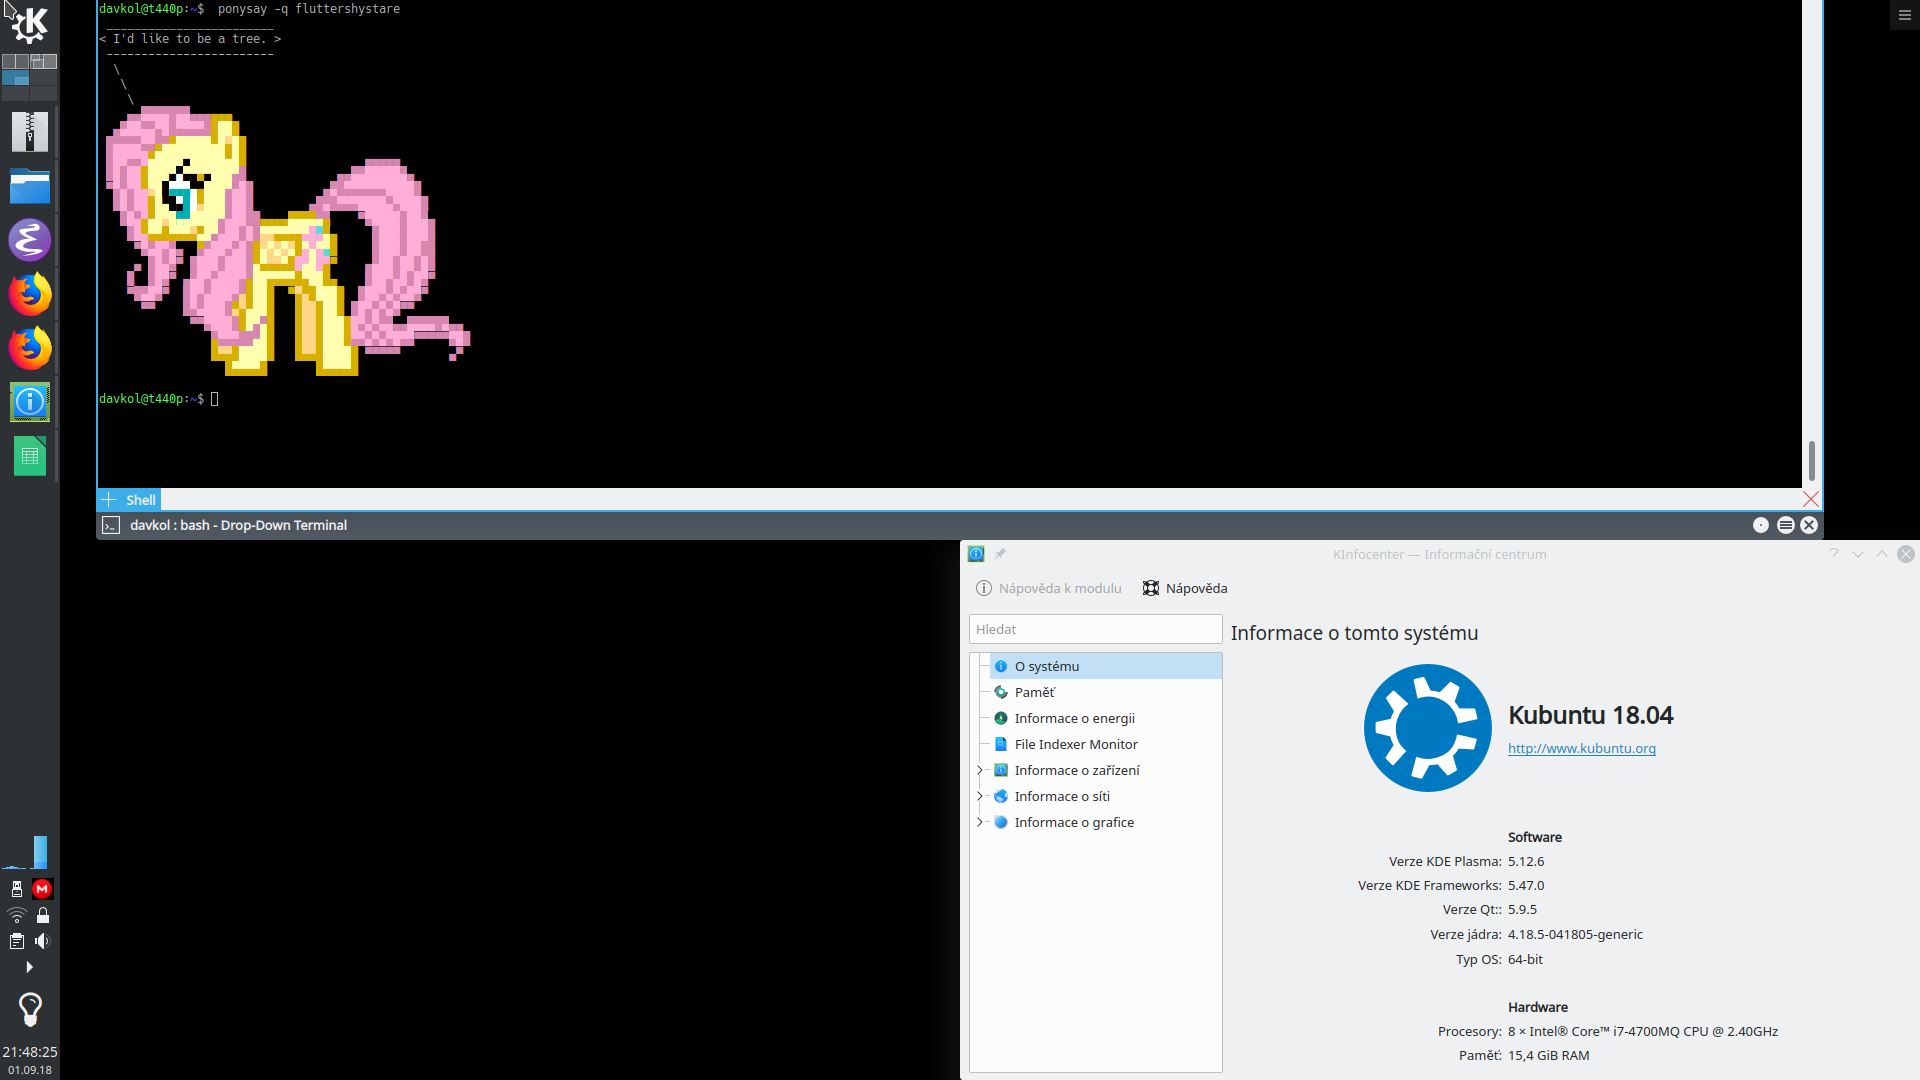Click the lightbulb panel icon

pyautogui.click(x=30, y=1010)
